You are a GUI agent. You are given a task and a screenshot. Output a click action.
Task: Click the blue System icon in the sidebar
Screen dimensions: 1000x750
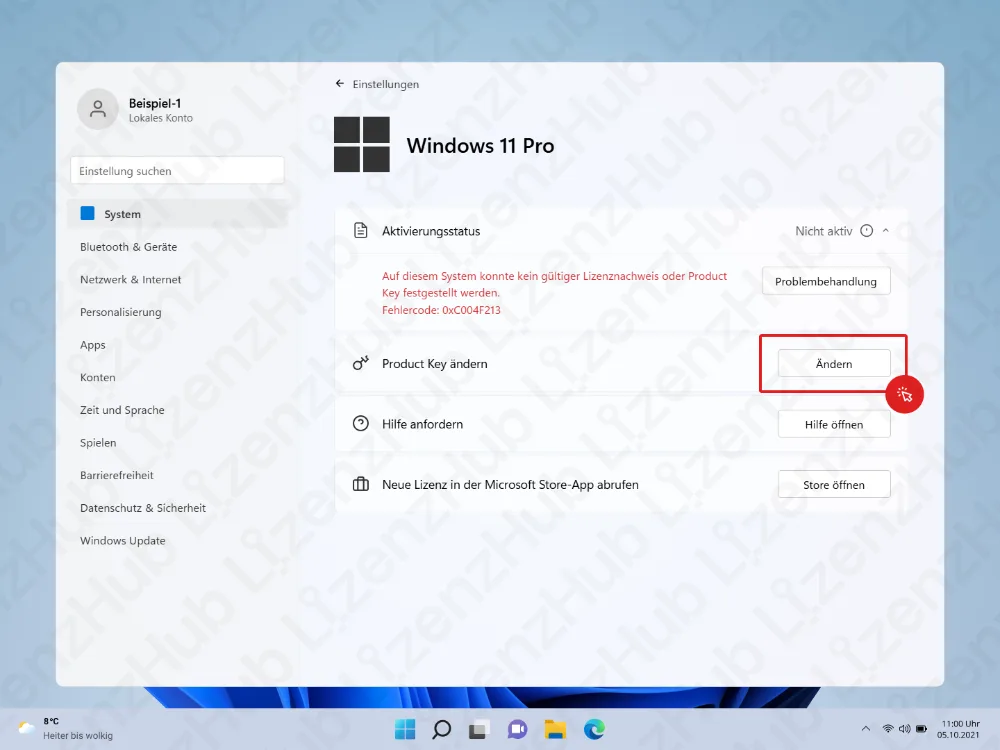tap(87, 213)
